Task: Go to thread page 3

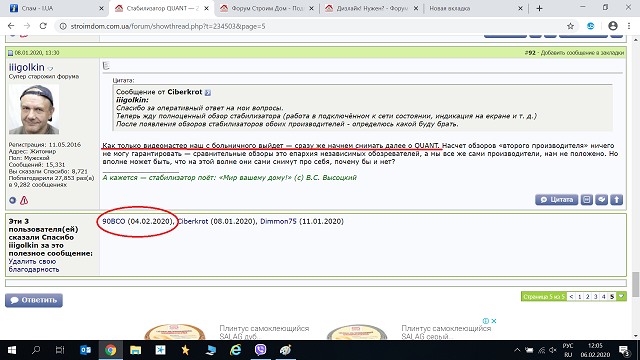Action: click(596, 297)
